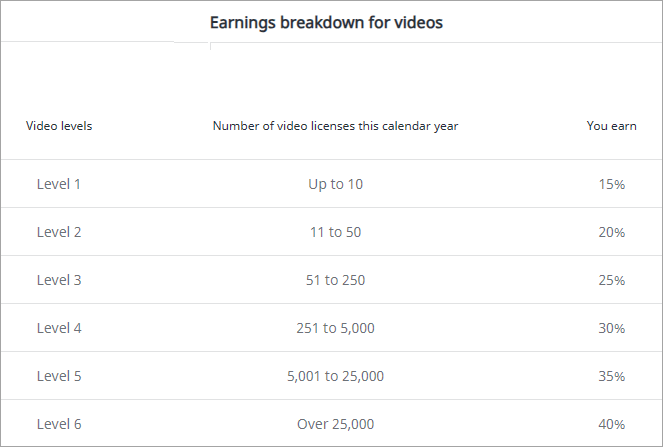
Task: Click the 'Up to 10' cell
Action: [x=335, y=184]
